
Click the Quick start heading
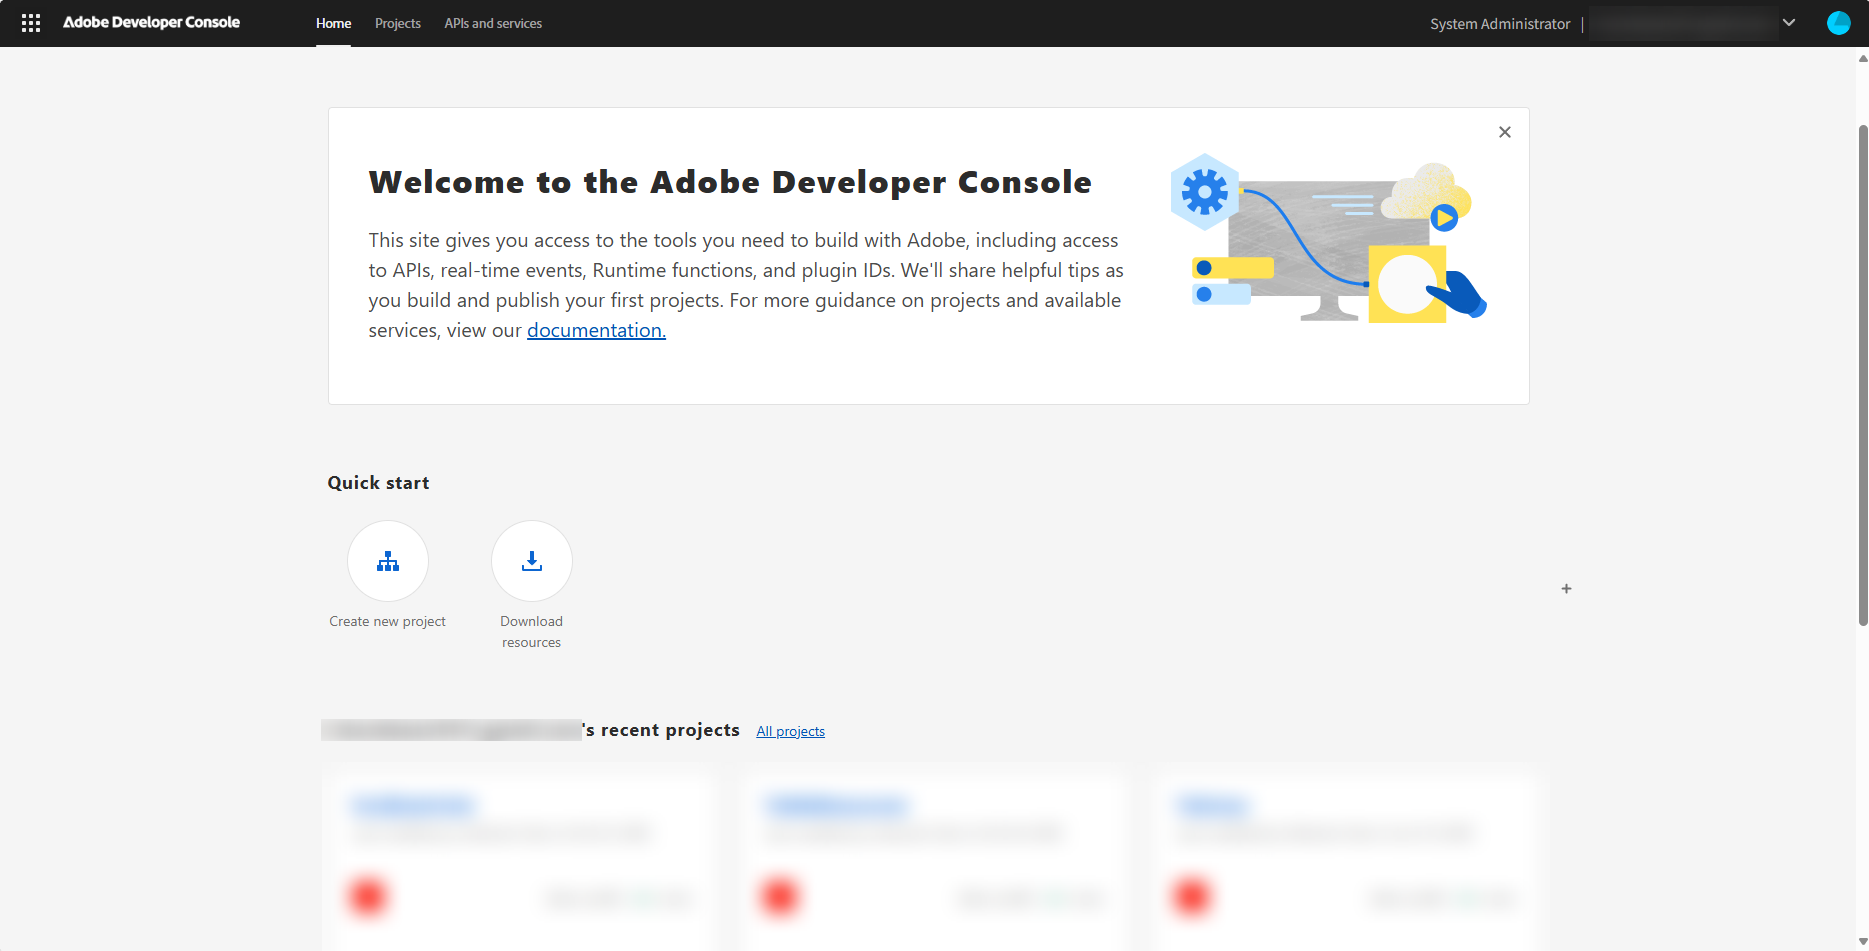click(378, 483)
